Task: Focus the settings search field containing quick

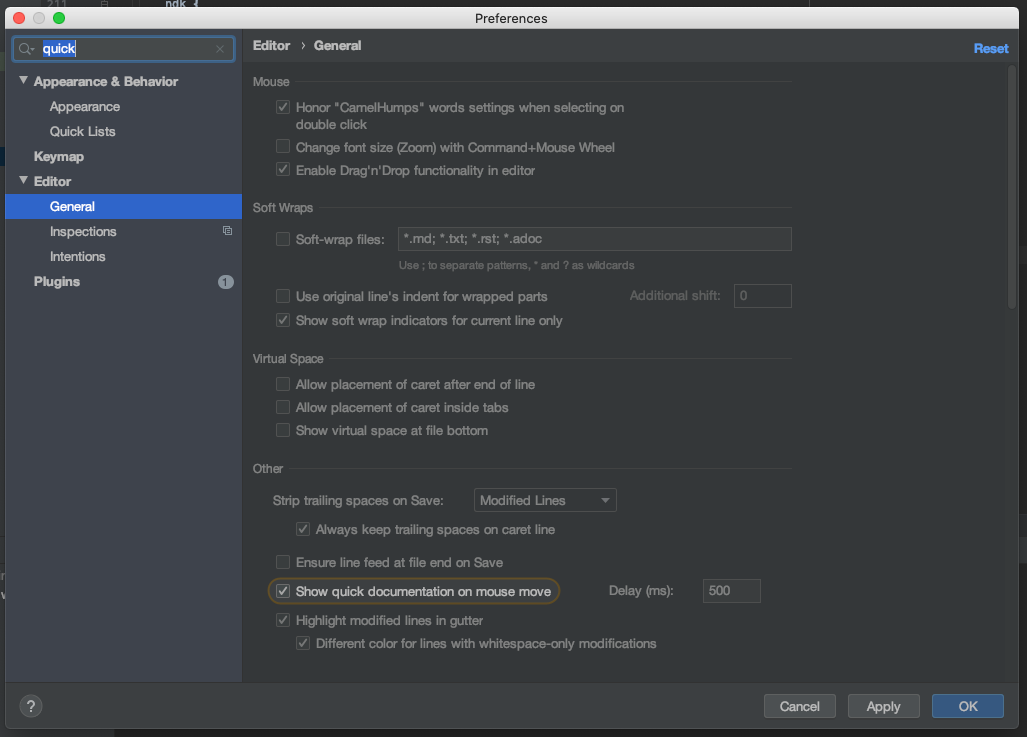Action: [x=123, y=49]
